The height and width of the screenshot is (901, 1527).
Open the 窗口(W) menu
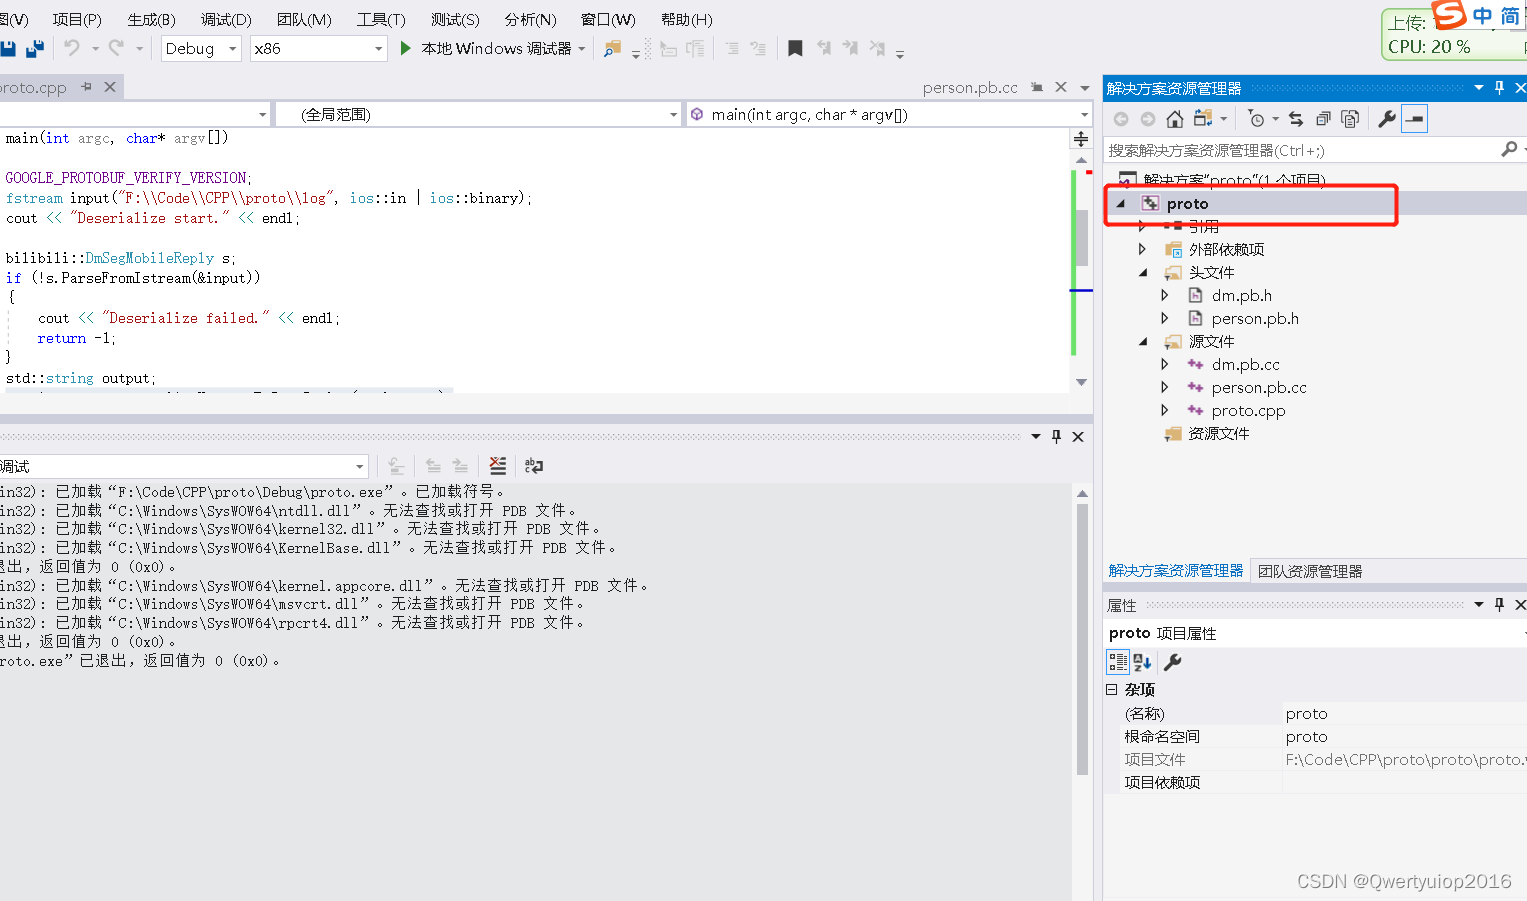(608, 19)
